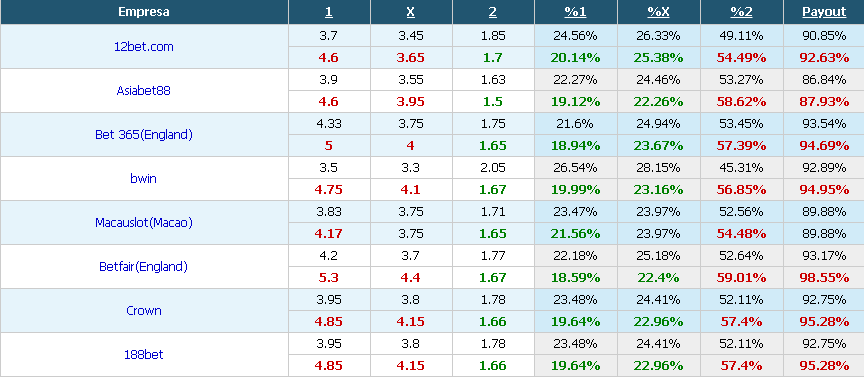Click Betfair's current home odds 5.3

[x=329, y=278]
